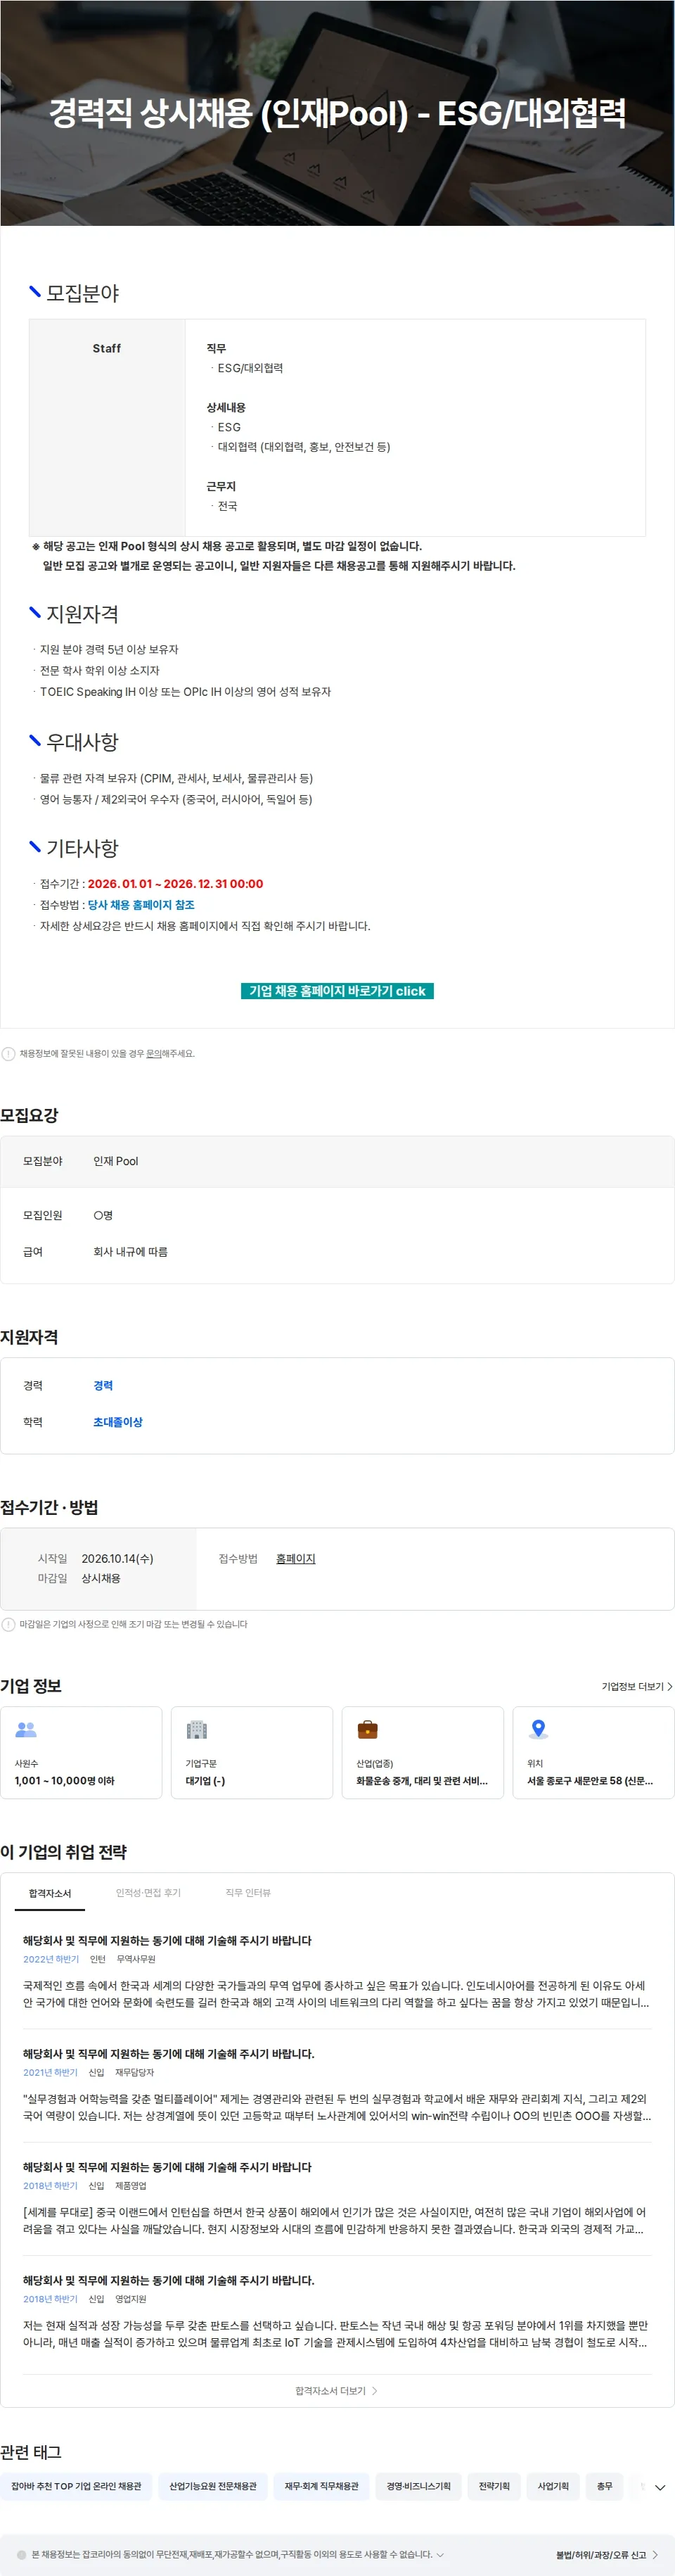Select the 합격자소서 tab
The image size is (675, 2576).
tap(50, 1893)
